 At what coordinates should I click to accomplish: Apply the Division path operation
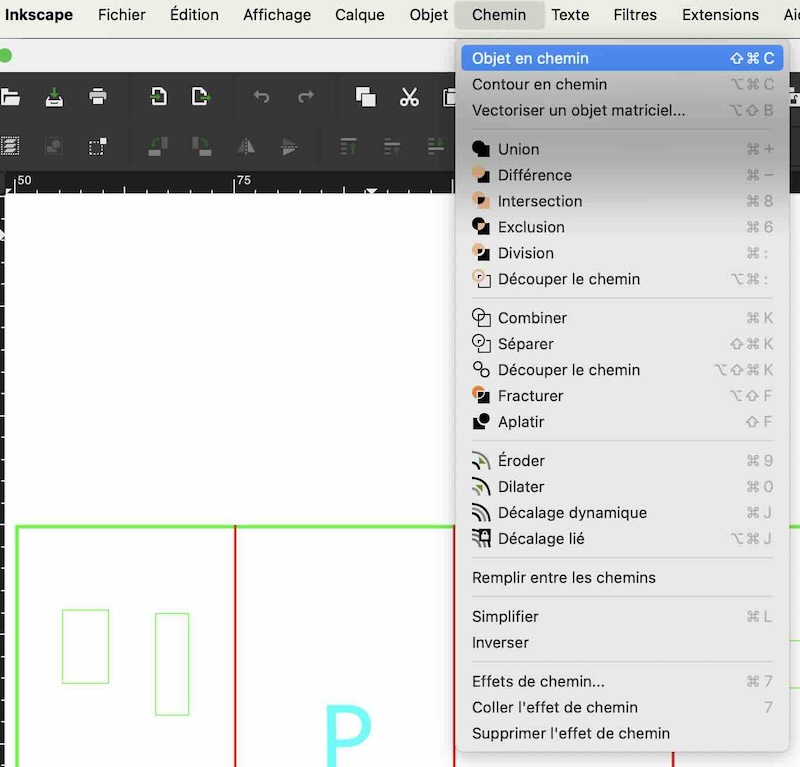pos(622,253)
